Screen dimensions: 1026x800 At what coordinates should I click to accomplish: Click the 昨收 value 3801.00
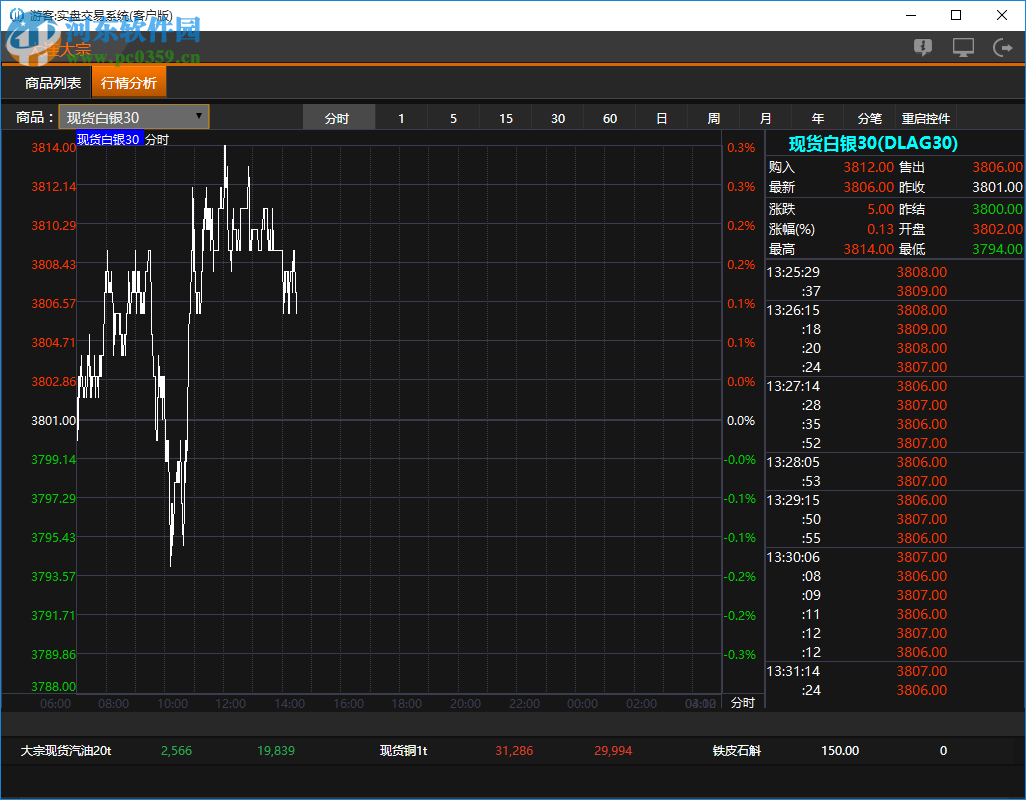click(x=997, y=187)
